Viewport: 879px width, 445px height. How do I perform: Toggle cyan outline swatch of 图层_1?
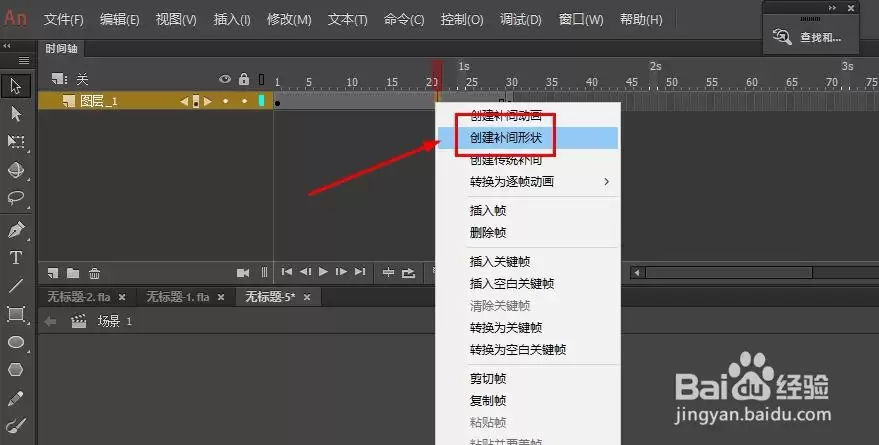[261, 101]
